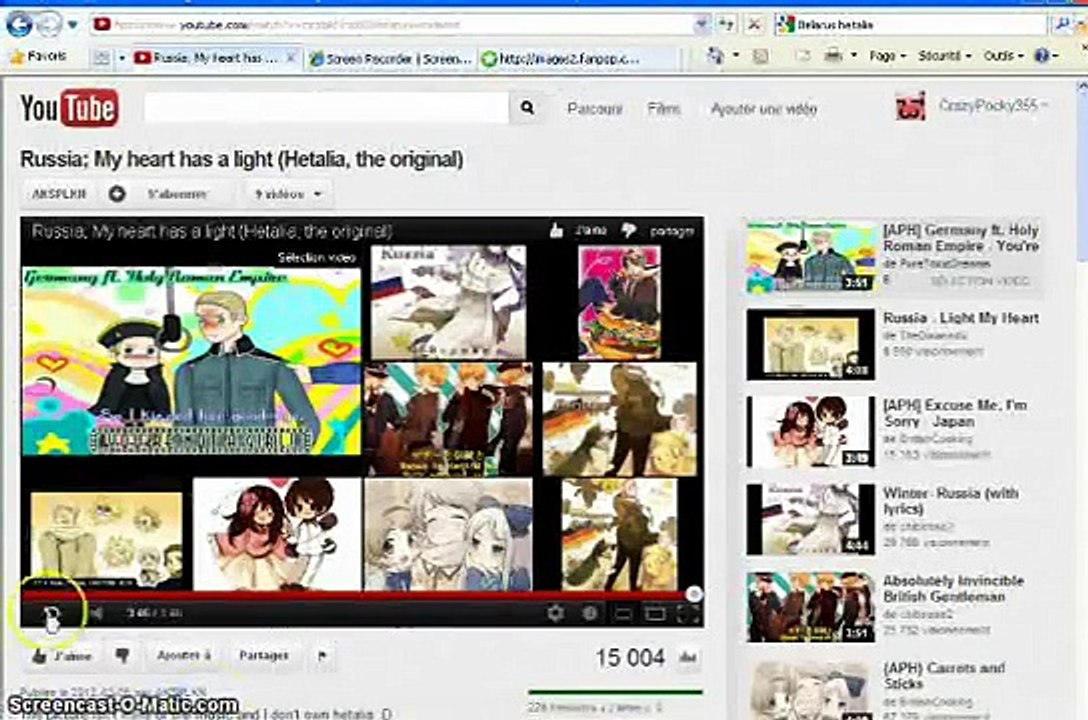Open the Outils menu
This screenshot has width=1088, height=720.
1003,55
